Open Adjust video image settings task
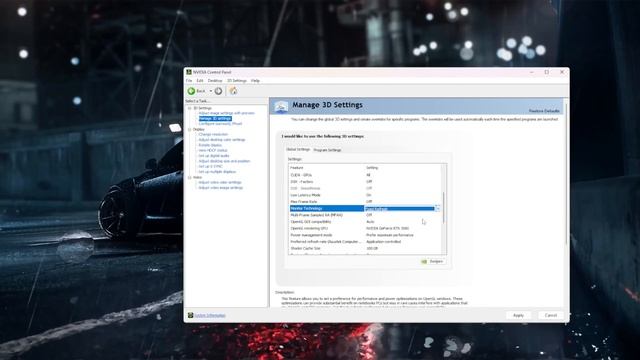Image resolution: width=640 pixels, height=360 pixels. pos(220,188)
